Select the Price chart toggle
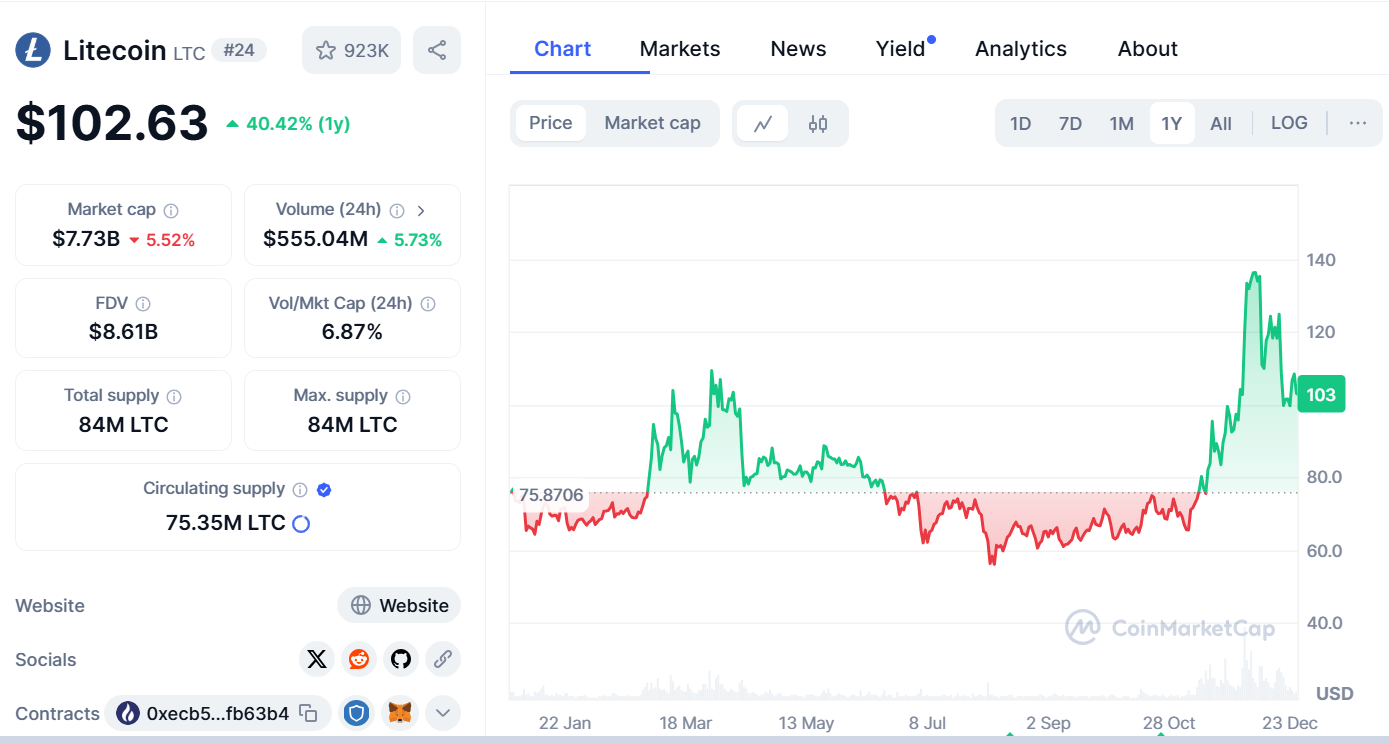Image resolution: width=1389 pixels, height=744 pixels. point(551,123)
